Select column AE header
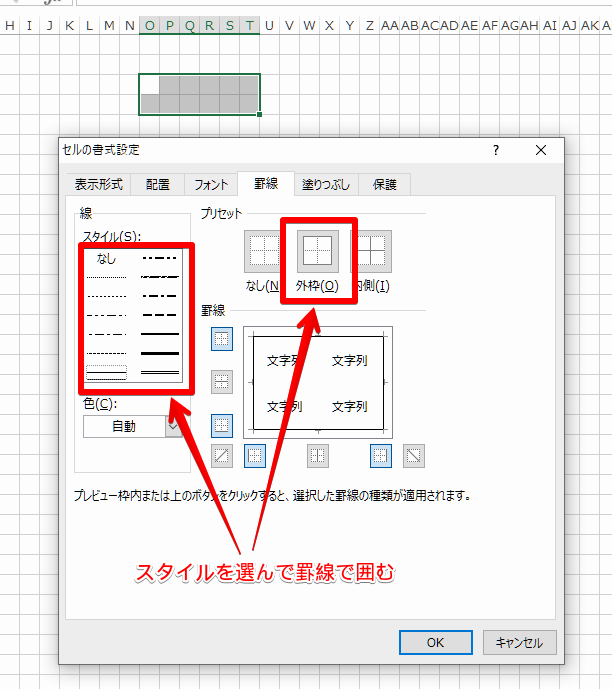The width and height of the screenshot is (612, 689). 469,25
